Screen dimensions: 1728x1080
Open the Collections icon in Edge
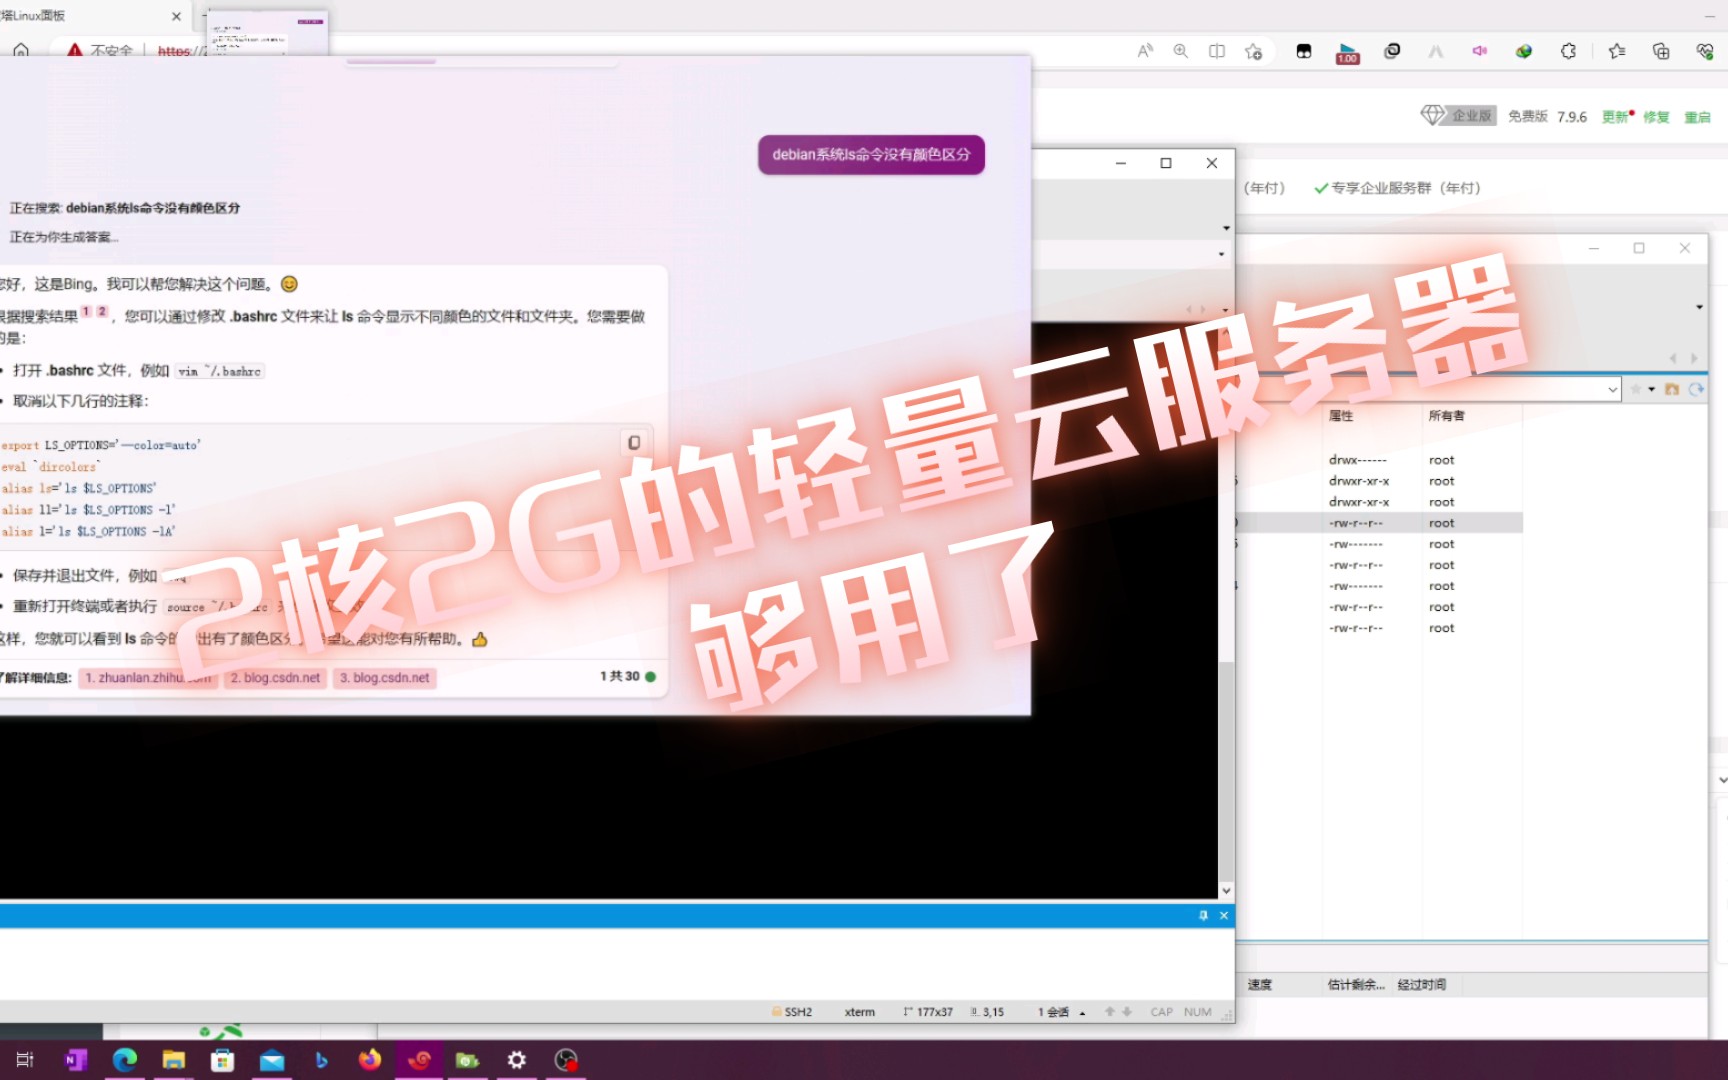pos(1661,51)
